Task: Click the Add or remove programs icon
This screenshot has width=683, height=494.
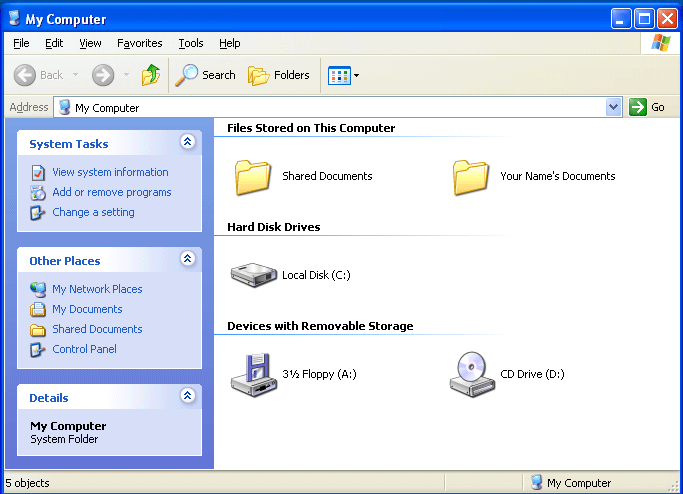Action: [38, 193]
